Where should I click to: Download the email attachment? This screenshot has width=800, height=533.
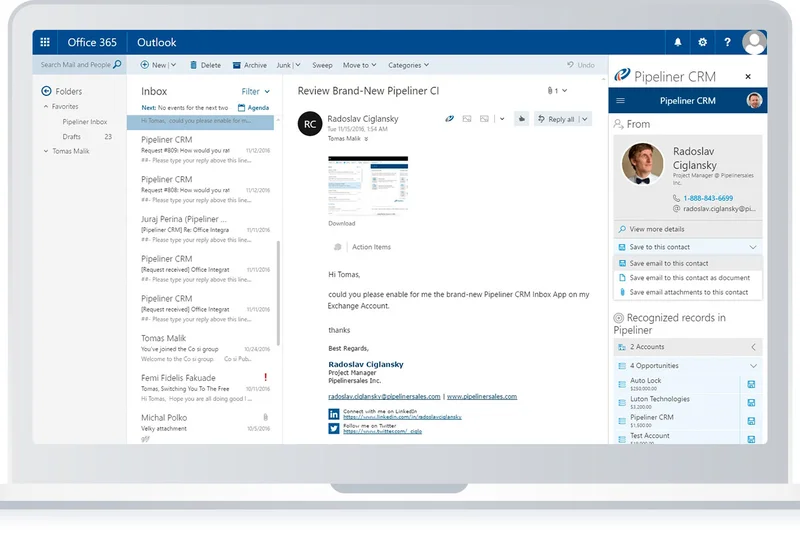tap(341, 223)
